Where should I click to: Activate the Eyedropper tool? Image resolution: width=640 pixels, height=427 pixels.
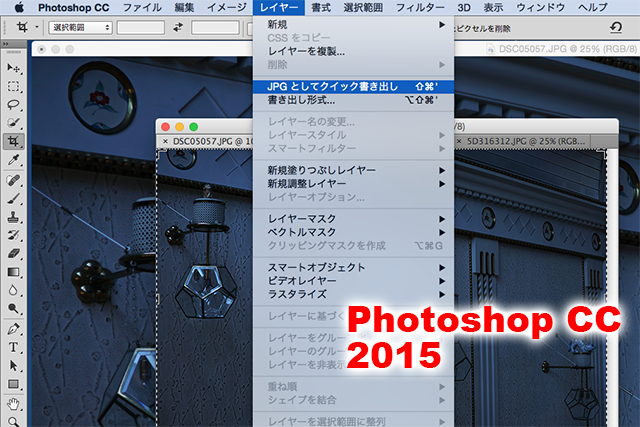point(14,160)
